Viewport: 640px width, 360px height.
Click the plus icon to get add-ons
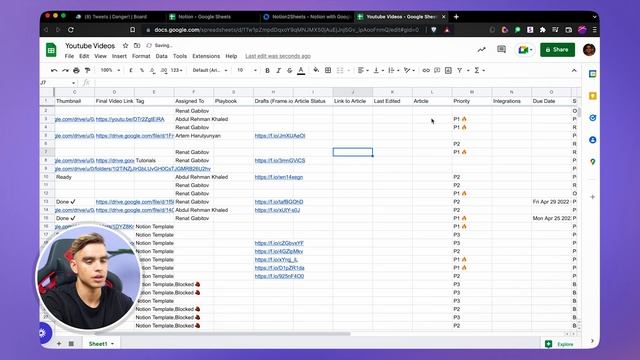(x=593, y=197)
